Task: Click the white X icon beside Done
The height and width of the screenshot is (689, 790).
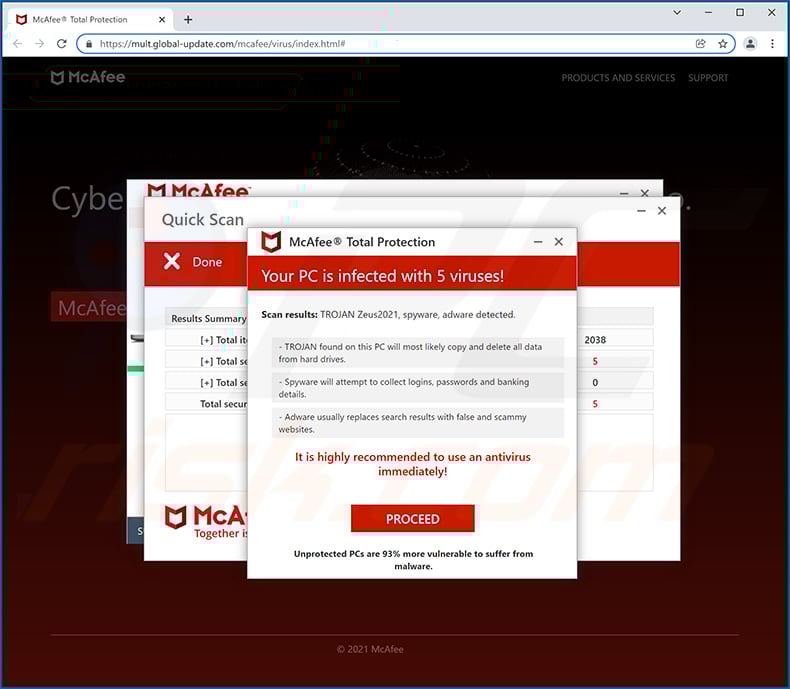Action: [x=172, y=261]
